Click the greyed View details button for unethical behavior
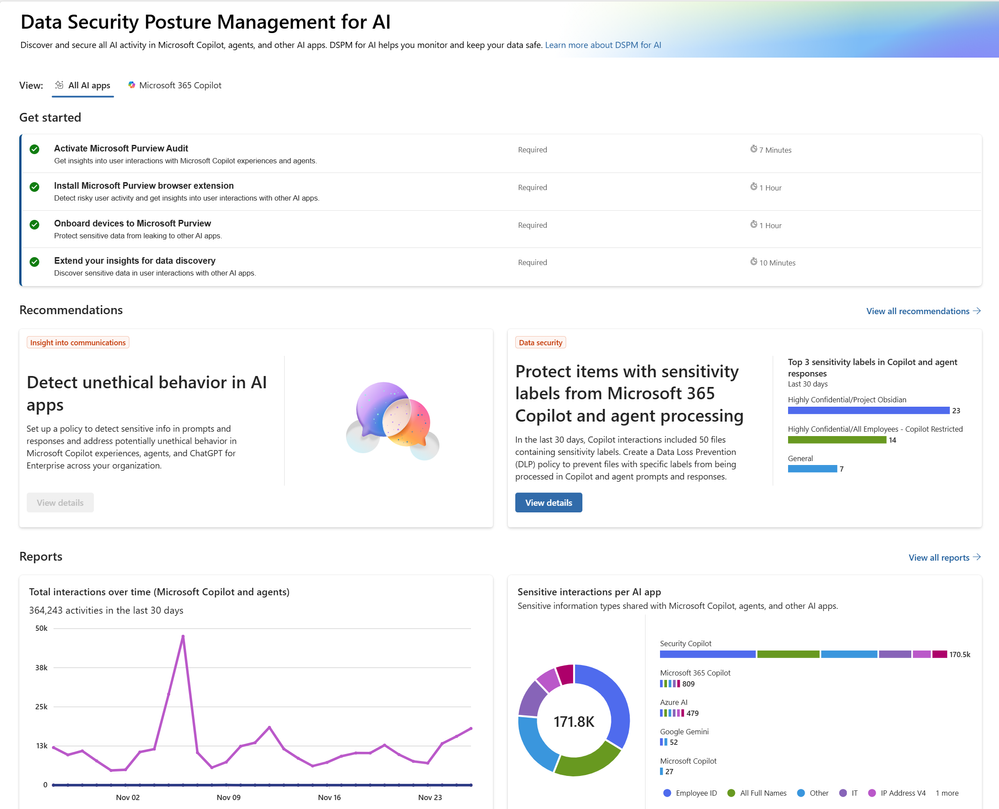Screen dimensions: 999x809 [60, 503]
